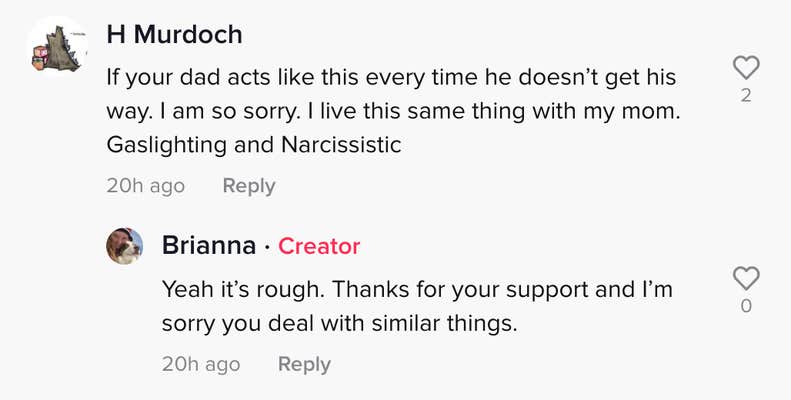Reply to Brianna's creator response
Viewport: 791px width, 400px height.
click(304, 364)
